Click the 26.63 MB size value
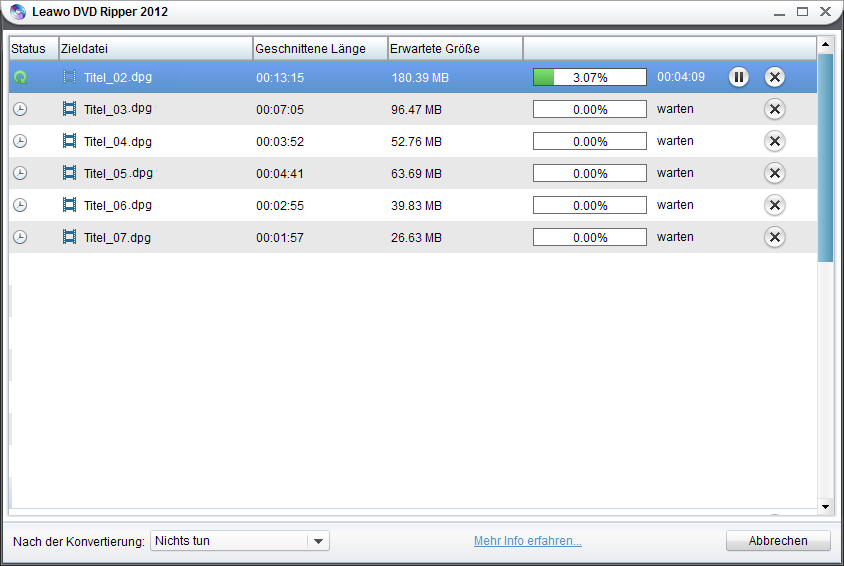 pos(416,238)
